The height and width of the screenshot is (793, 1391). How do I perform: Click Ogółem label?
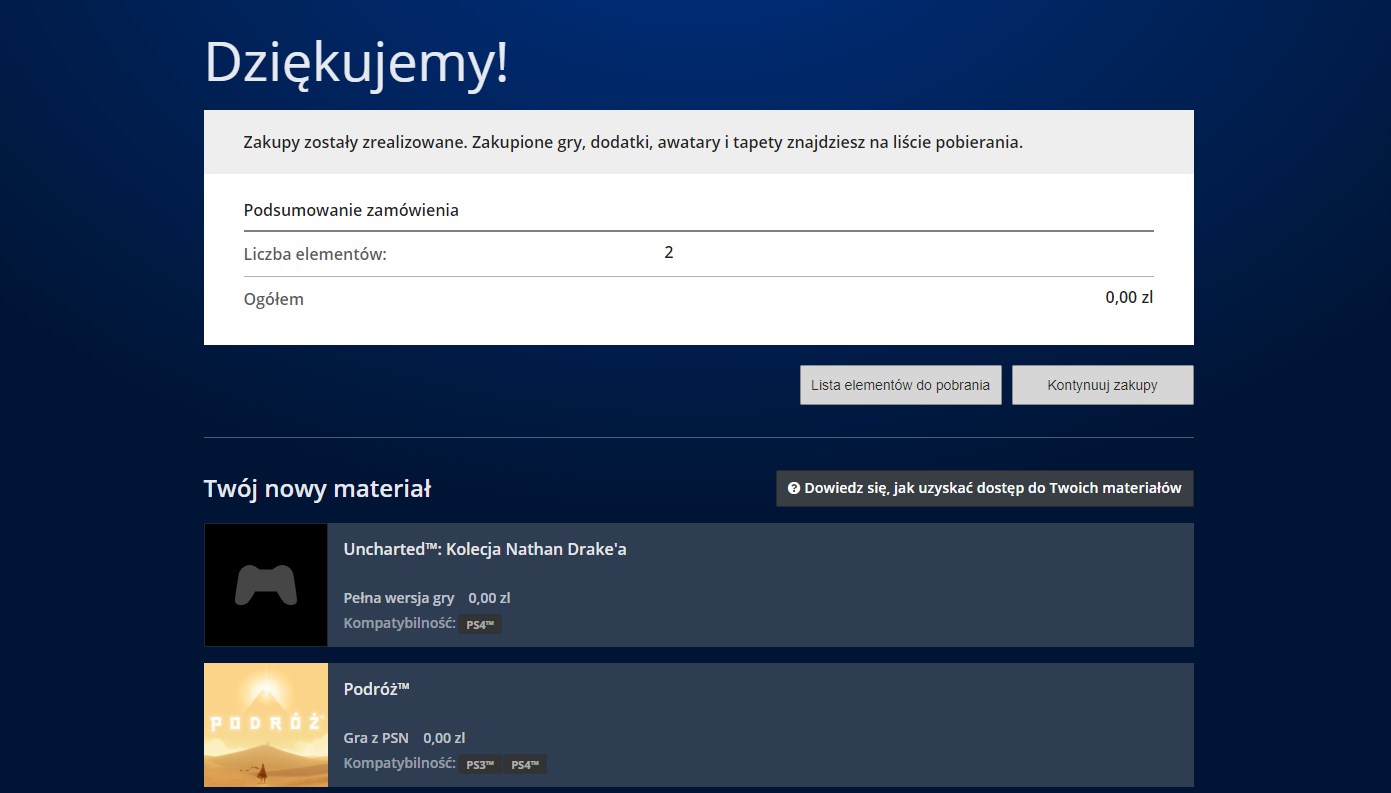click(x=274, y=299)
